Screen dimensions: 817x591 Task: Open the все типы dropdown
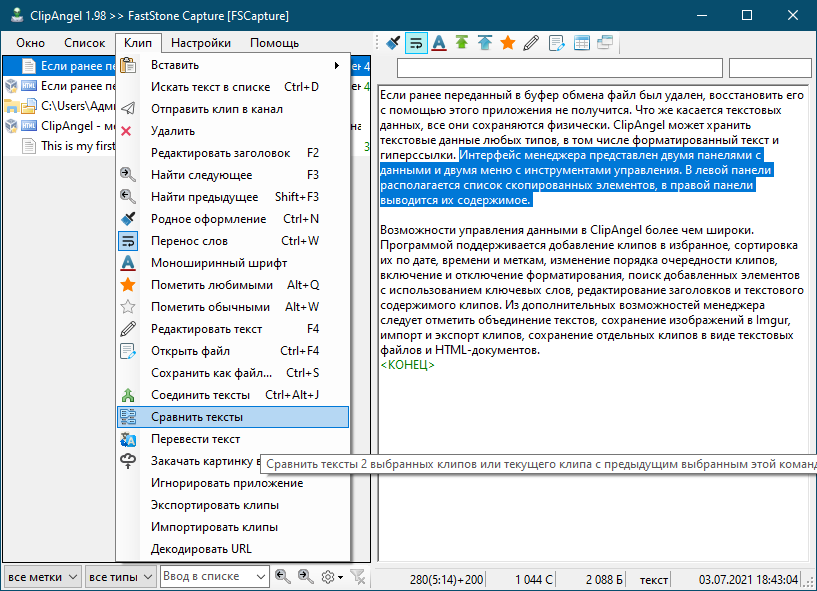(x=120, y=577)
